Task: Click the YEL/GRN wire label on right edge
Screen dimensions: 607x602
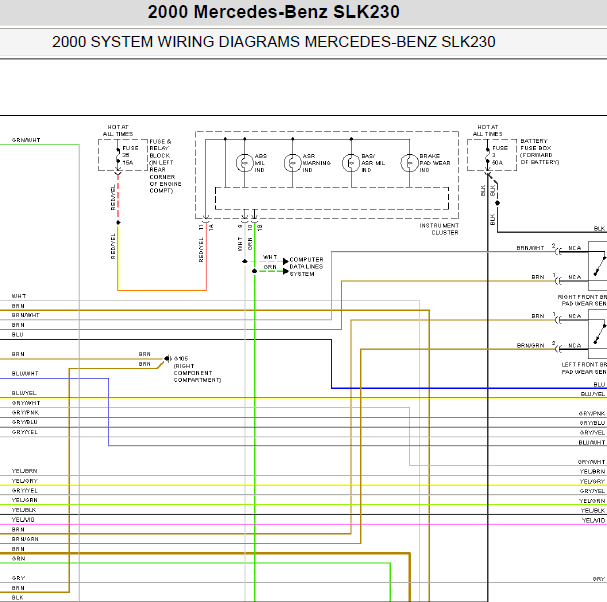Action: [592, 501]
